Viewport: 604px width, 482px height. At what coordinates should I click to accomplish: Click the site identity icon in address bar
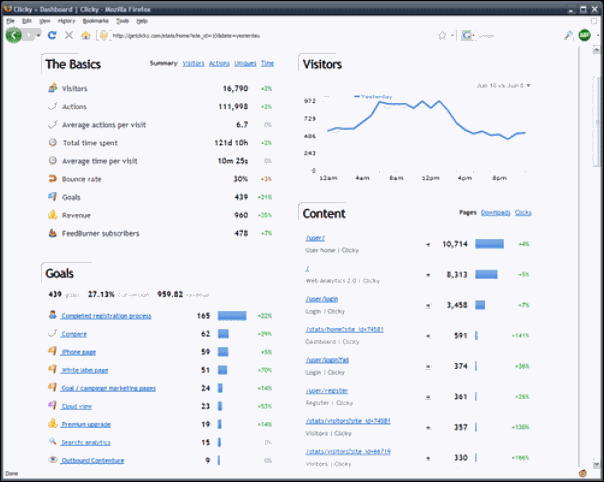pyautogui.click(x=103, y=36)
